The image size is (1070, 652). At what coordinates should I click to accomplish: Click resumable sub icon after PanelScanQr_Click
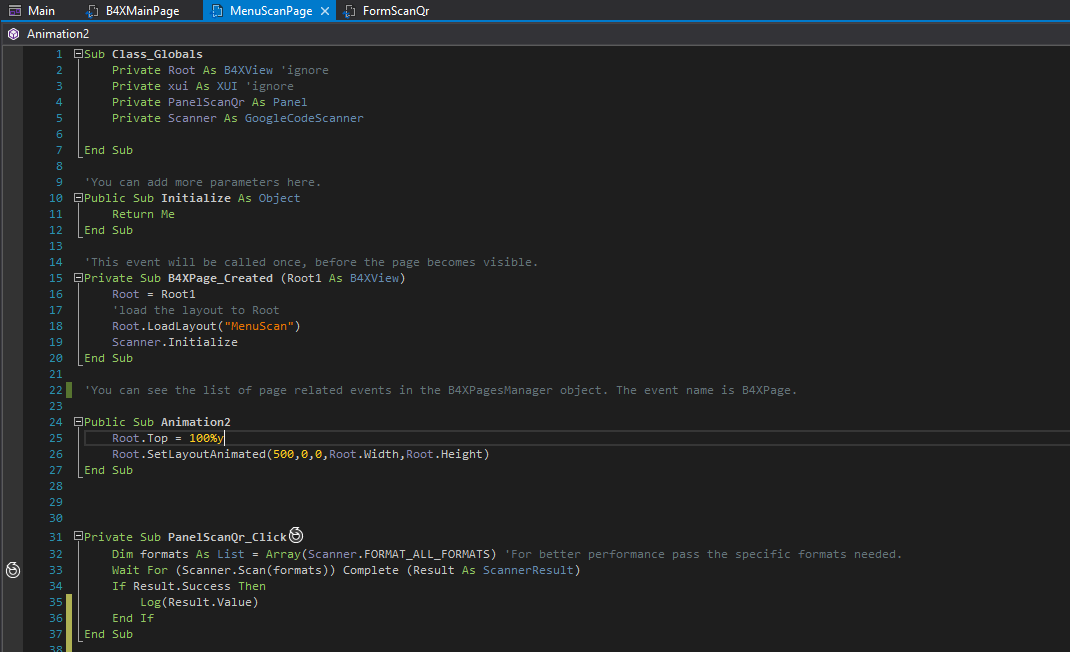pos(295,535)
